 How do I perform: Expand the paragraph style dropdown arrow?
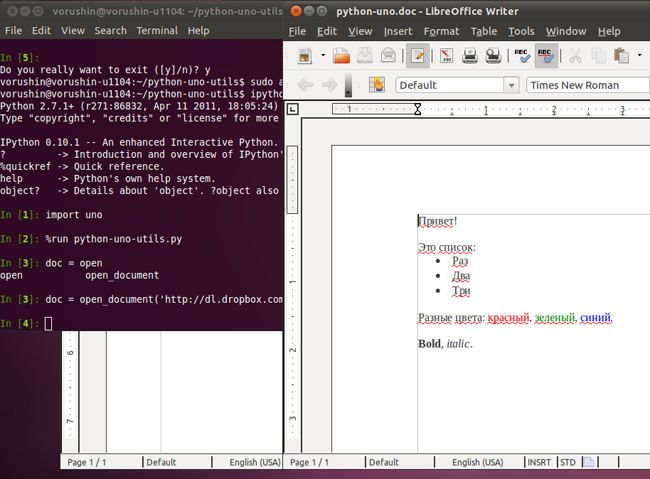click(512, 85)
